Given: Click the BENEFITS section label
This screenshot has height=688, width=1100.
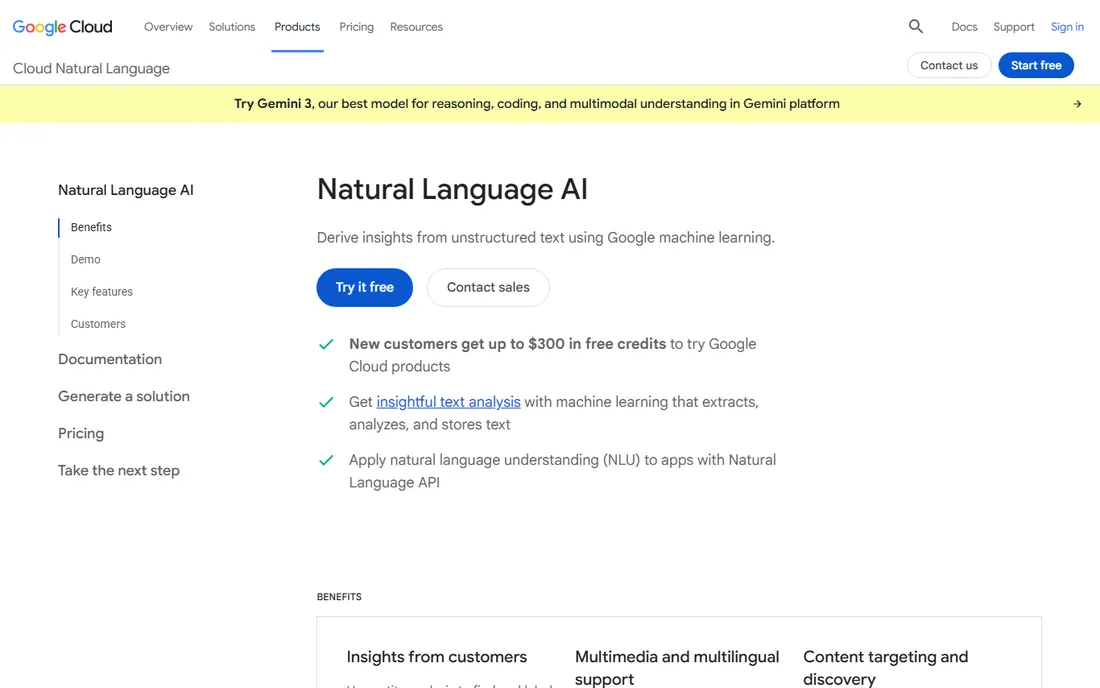Looking at the screenshot, I should point(340,597).
